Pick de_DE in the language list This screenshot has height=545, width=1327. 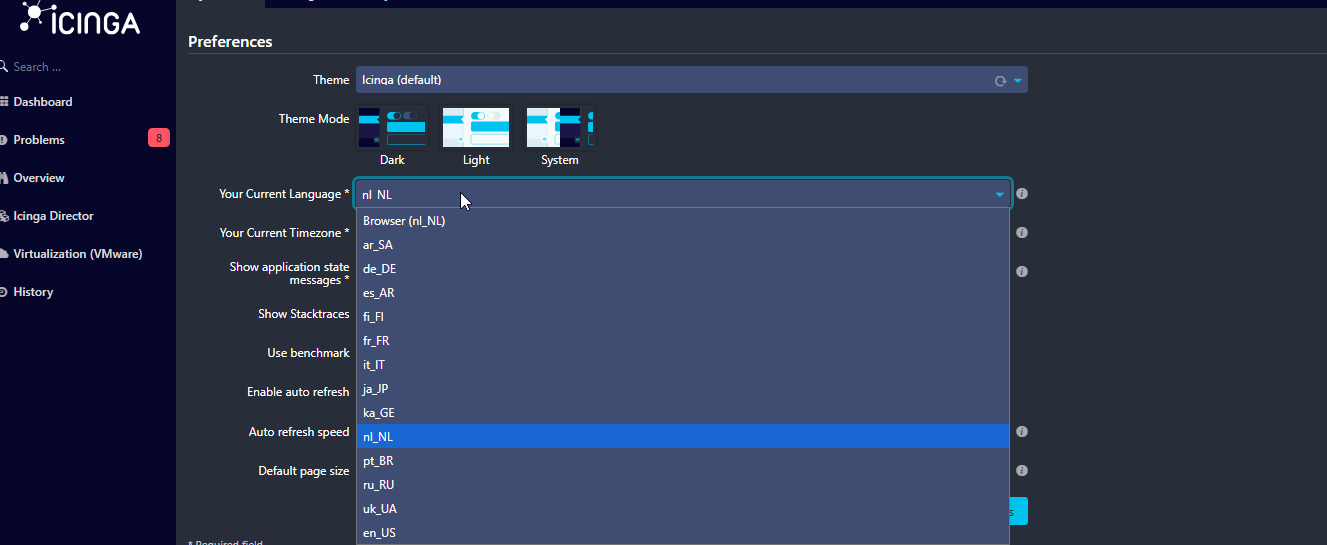pyautogui.click(x=380, y=269)
